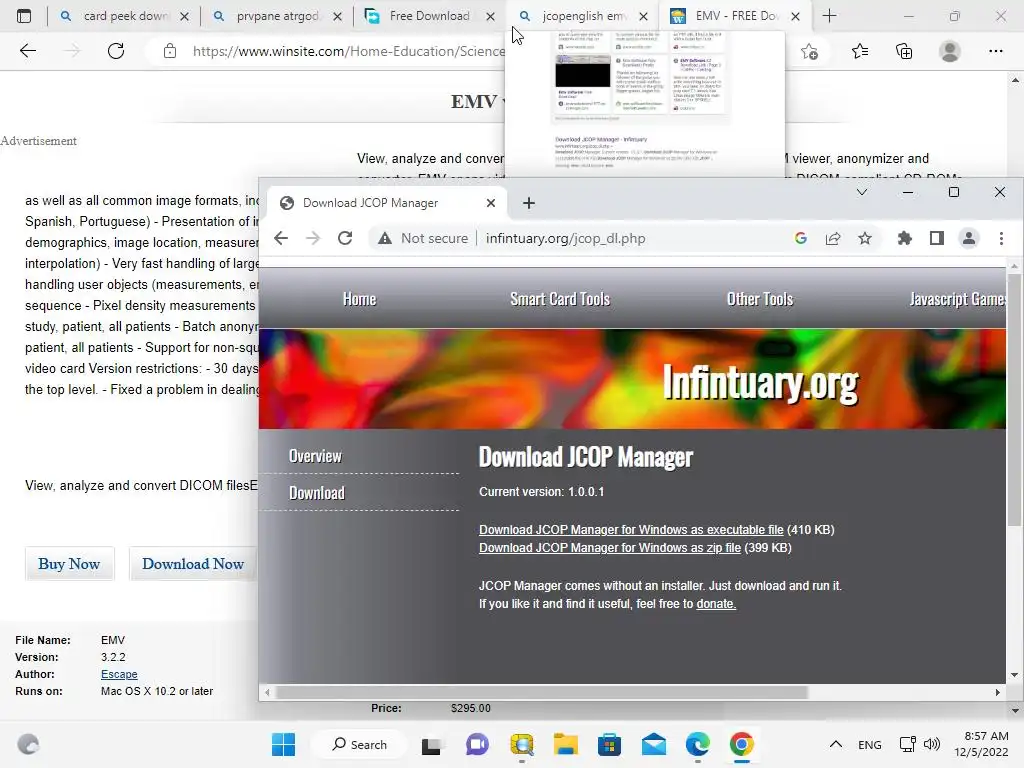The image size is (1024, 768).
Task: Open clock and date in taskbar
Action: coord(981,744)
